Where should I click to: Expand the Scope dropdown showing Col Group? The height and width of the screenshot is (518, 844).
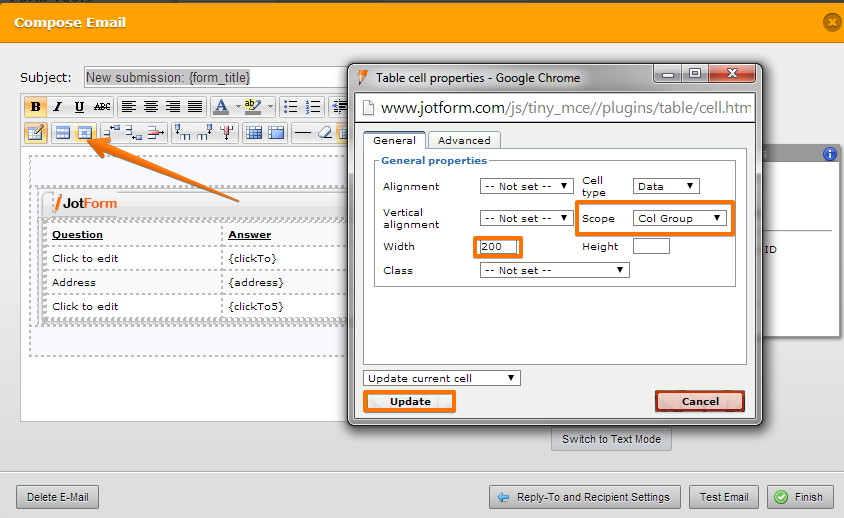679,218
